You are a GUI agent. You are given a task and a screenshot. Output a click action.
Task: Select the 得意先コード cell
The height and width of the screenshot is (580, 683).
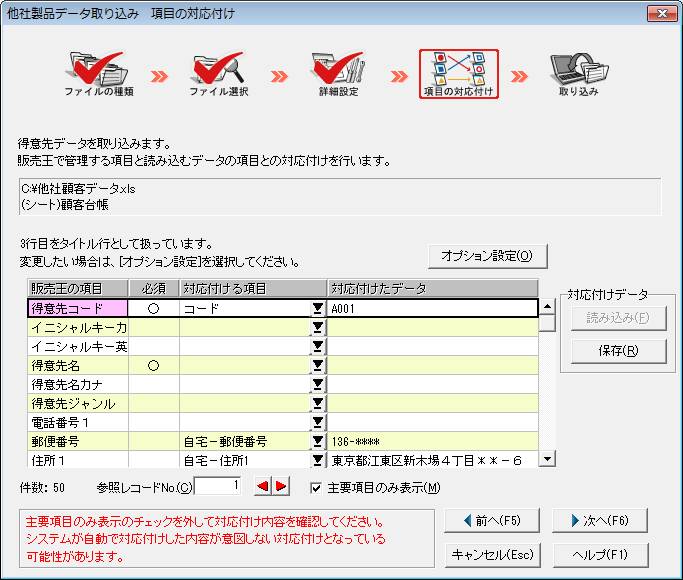pos(78,308)
